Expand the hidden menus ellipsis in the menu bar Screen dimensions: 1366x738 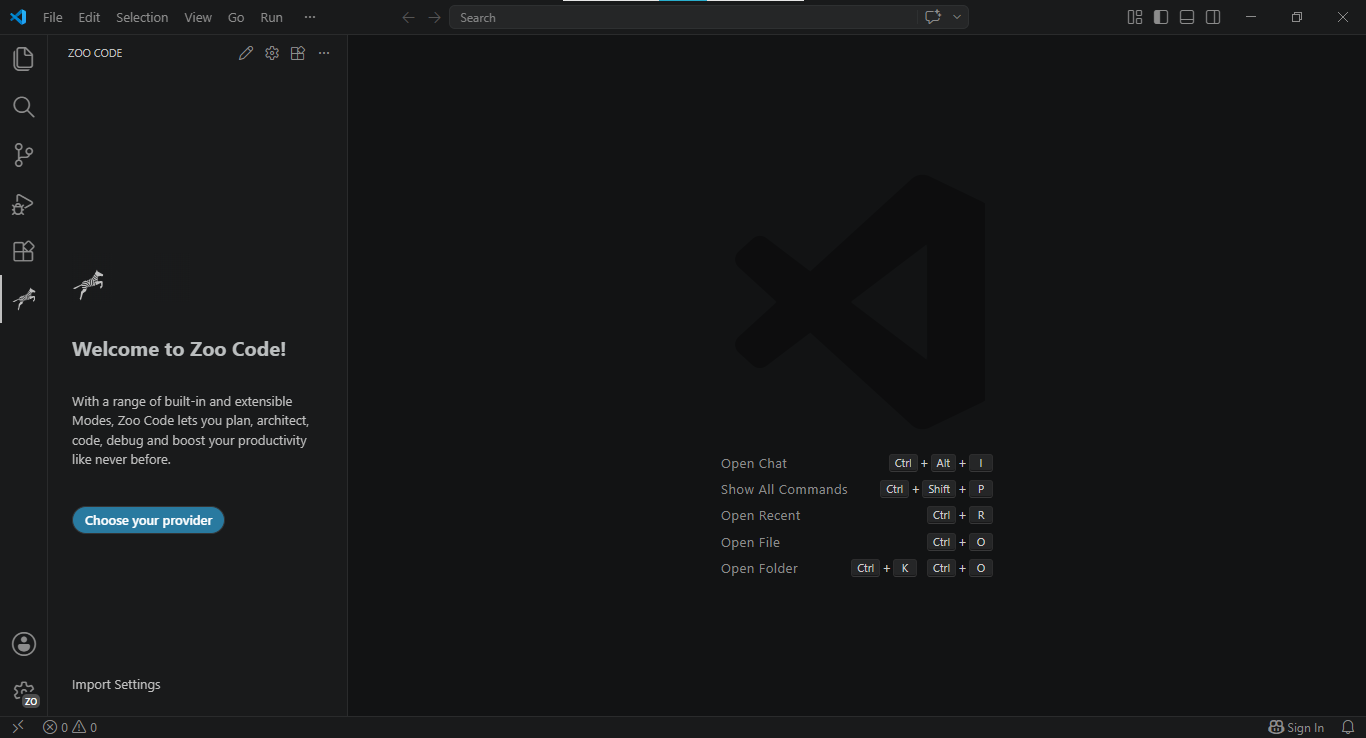click(310, 17)
